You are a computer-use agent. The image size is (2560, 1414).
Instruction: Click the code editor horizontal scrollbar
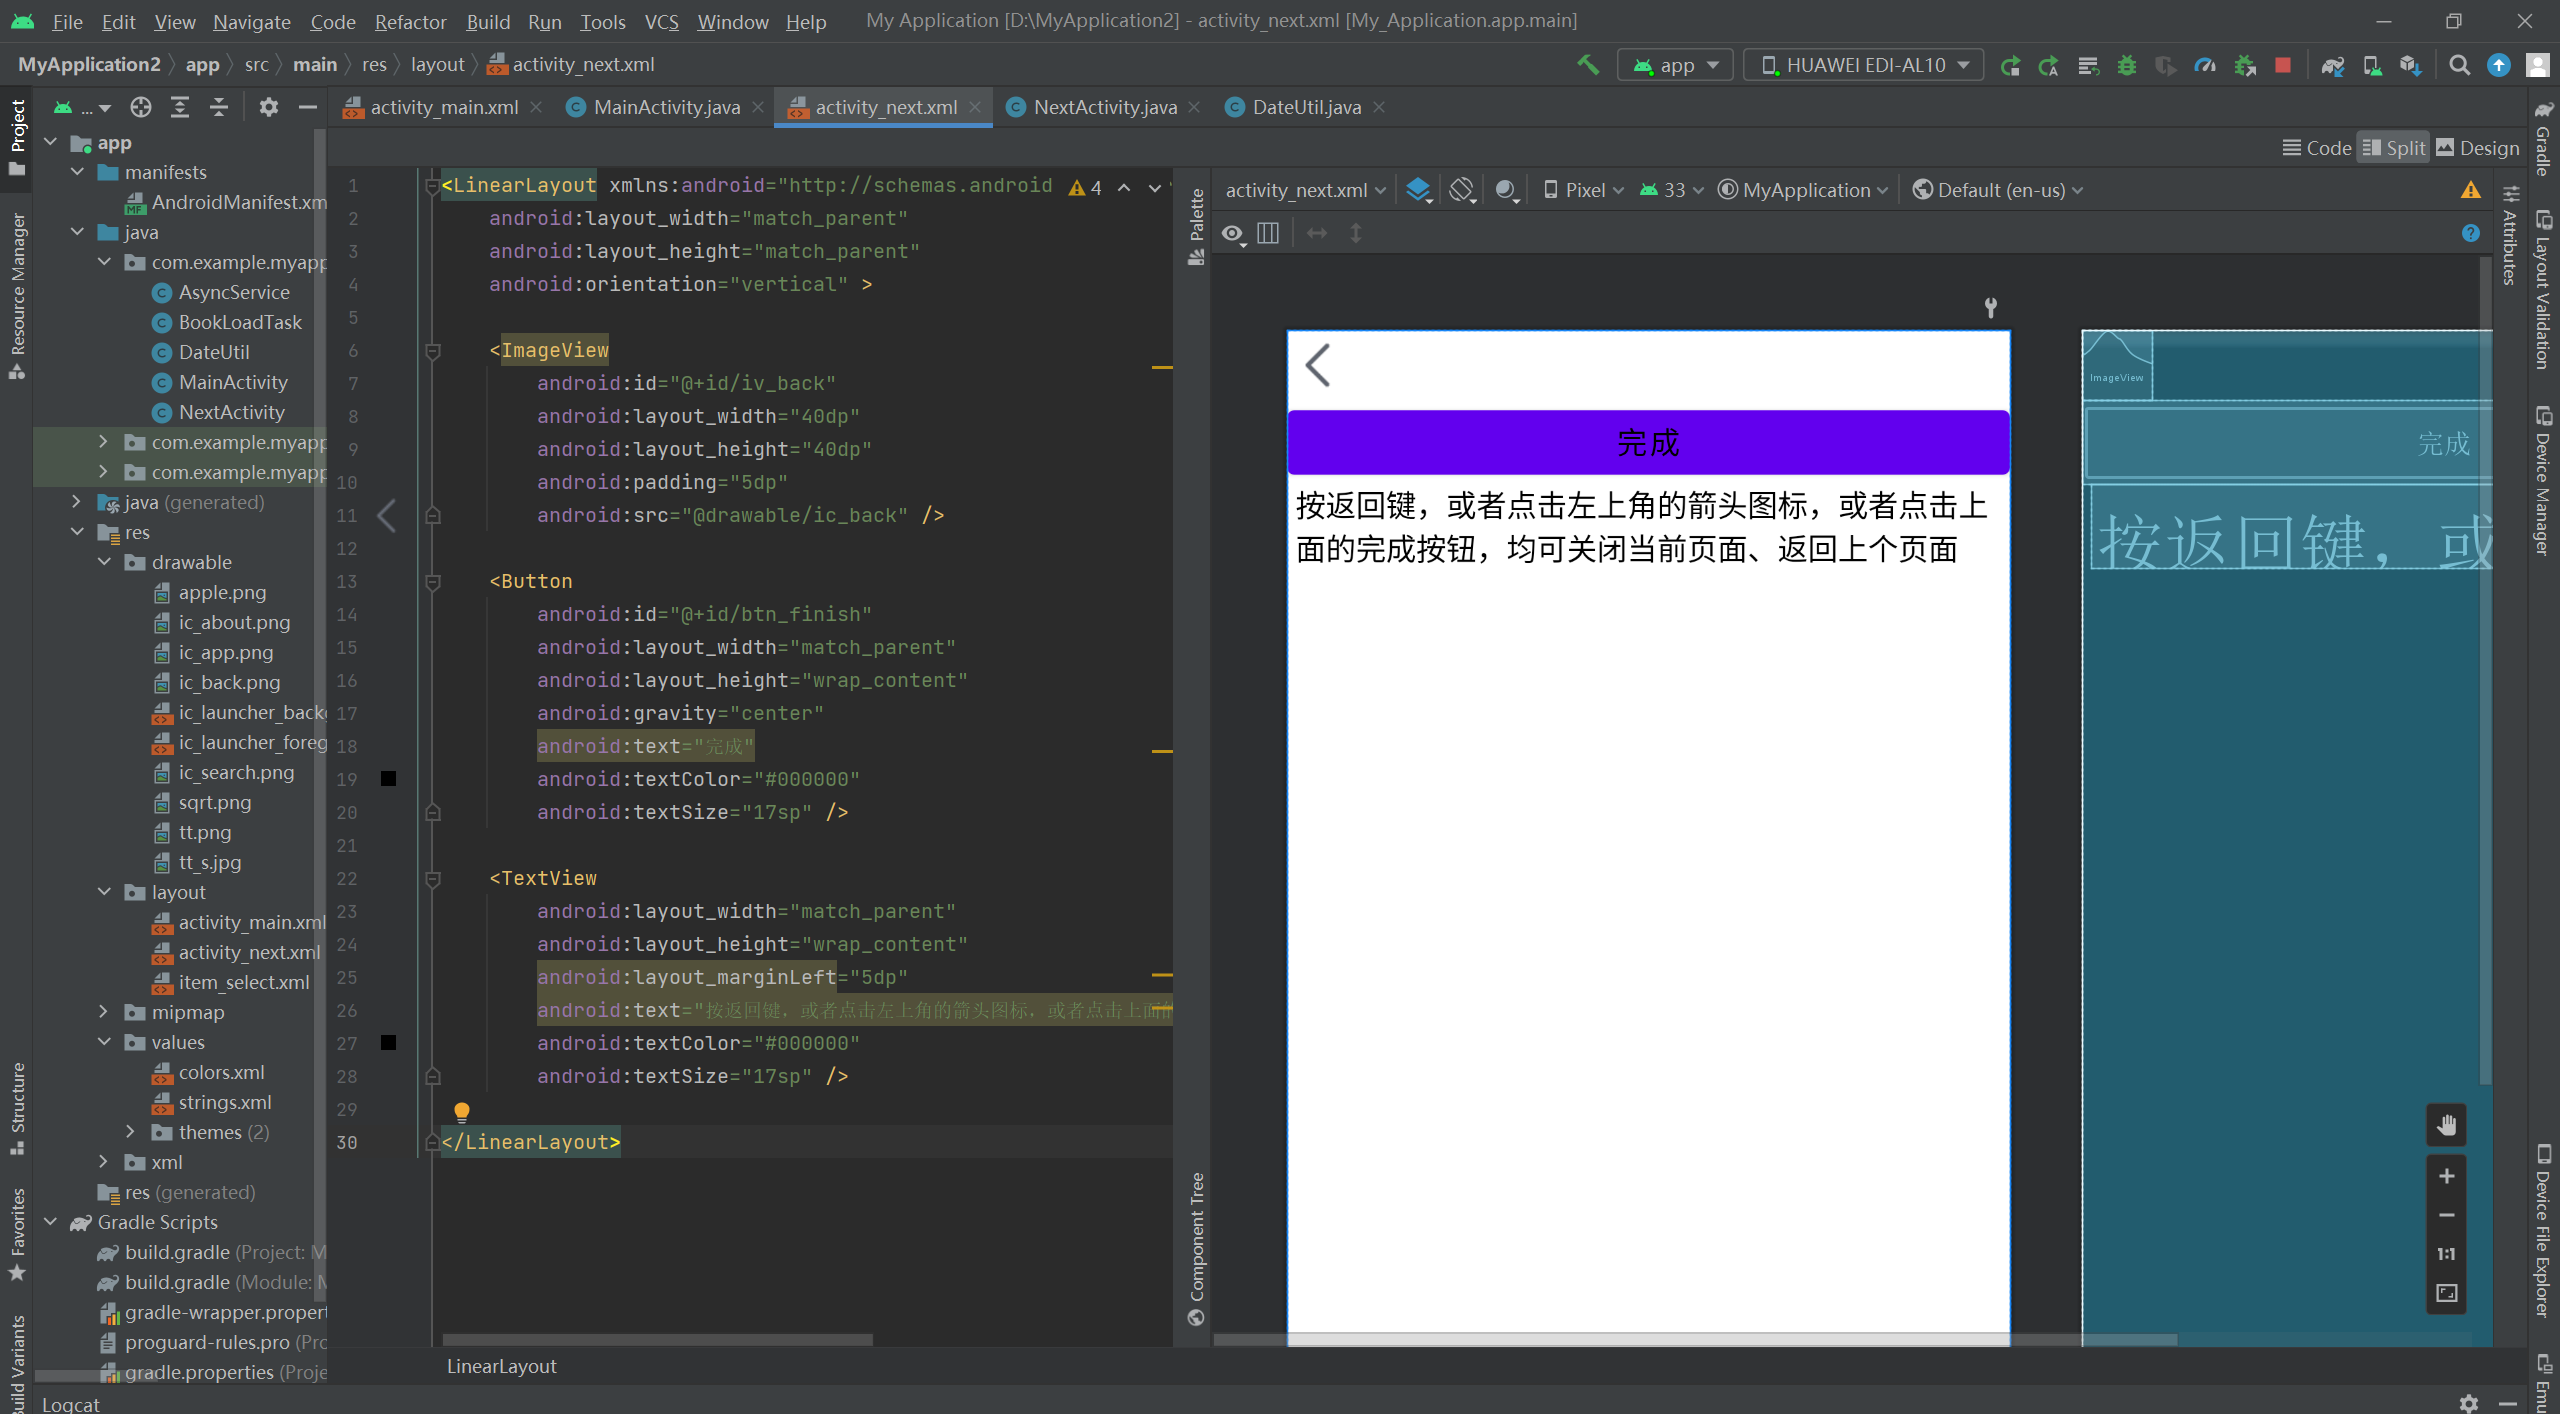click(x=657, y=1339)
